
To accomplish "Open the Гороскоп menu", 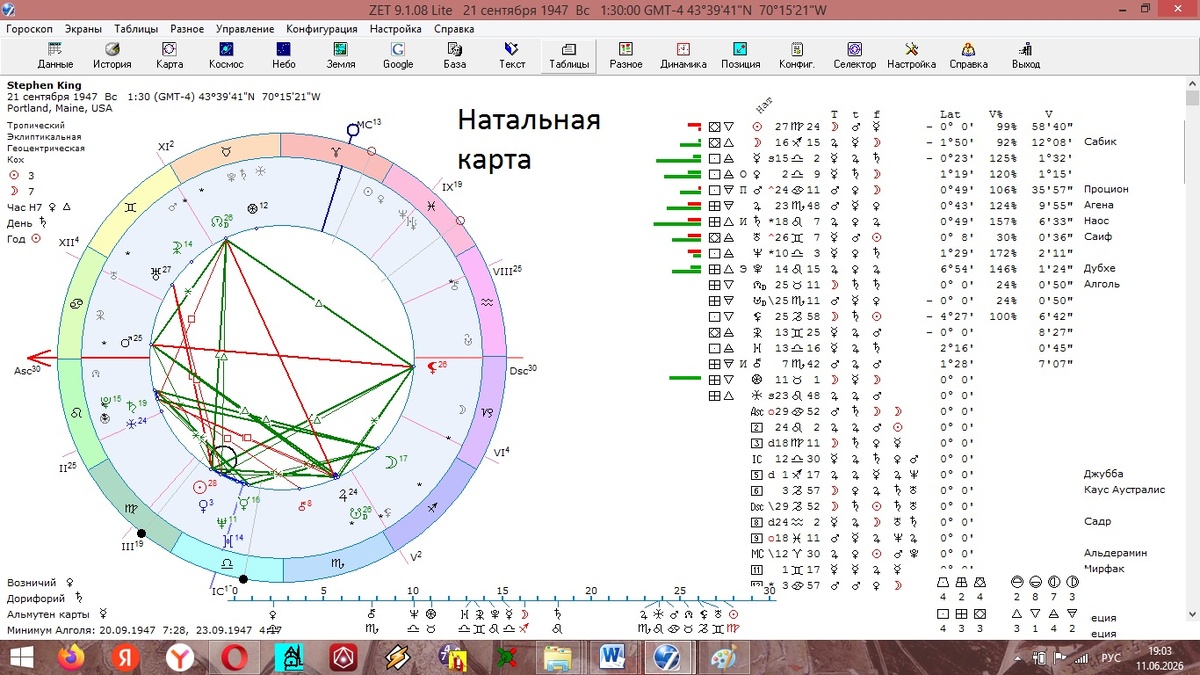I will (30, 29).
